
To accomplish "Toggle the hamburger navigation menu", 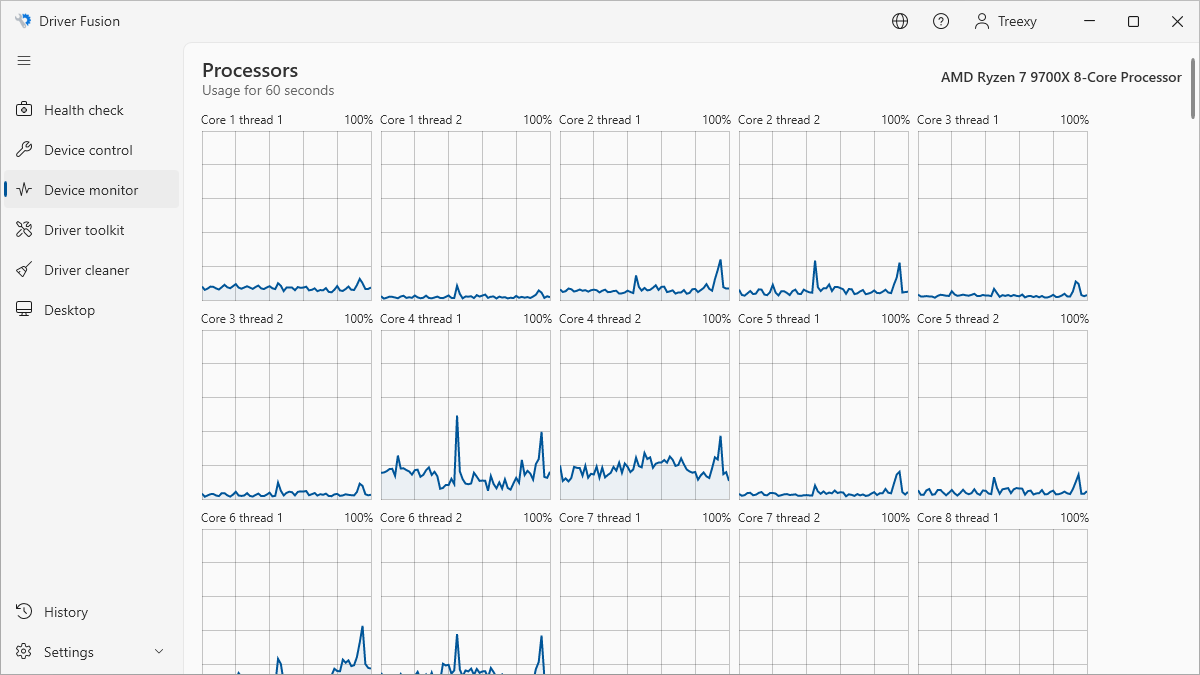I will 24,61.
